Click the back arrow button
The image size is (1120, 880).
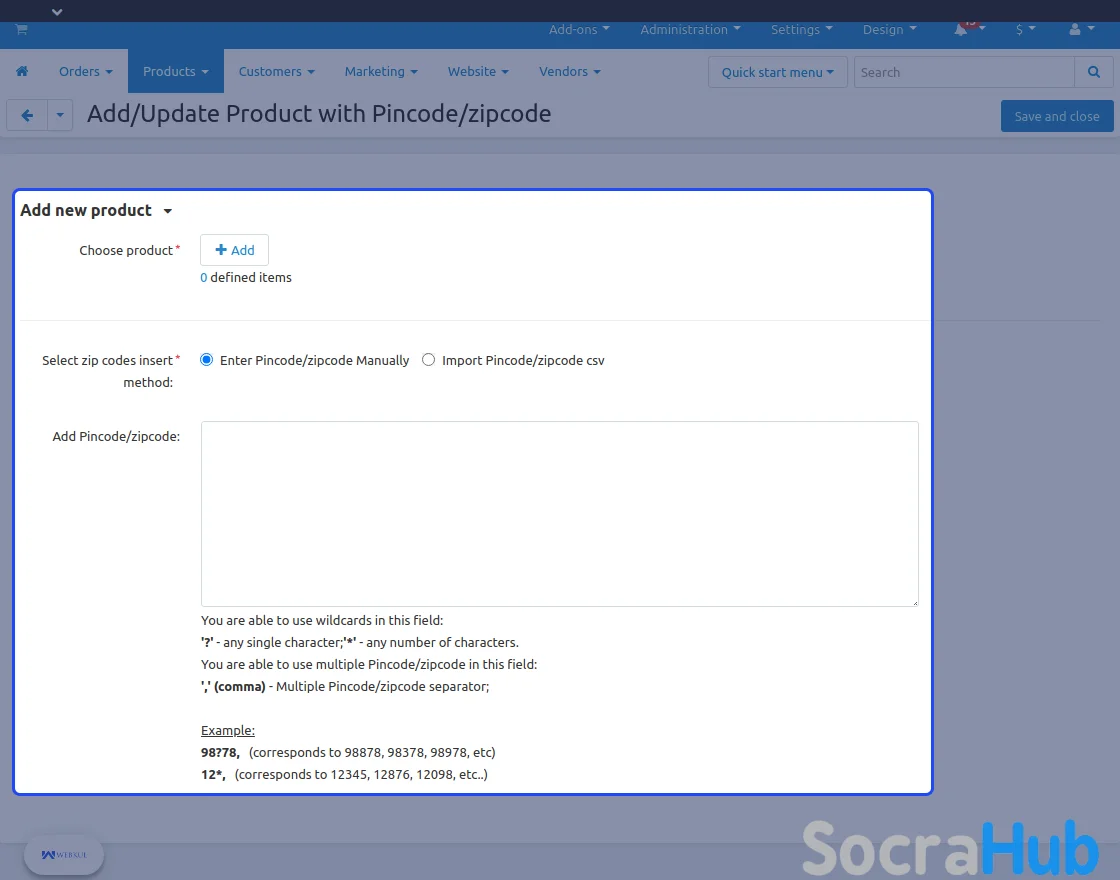[27, 116]
